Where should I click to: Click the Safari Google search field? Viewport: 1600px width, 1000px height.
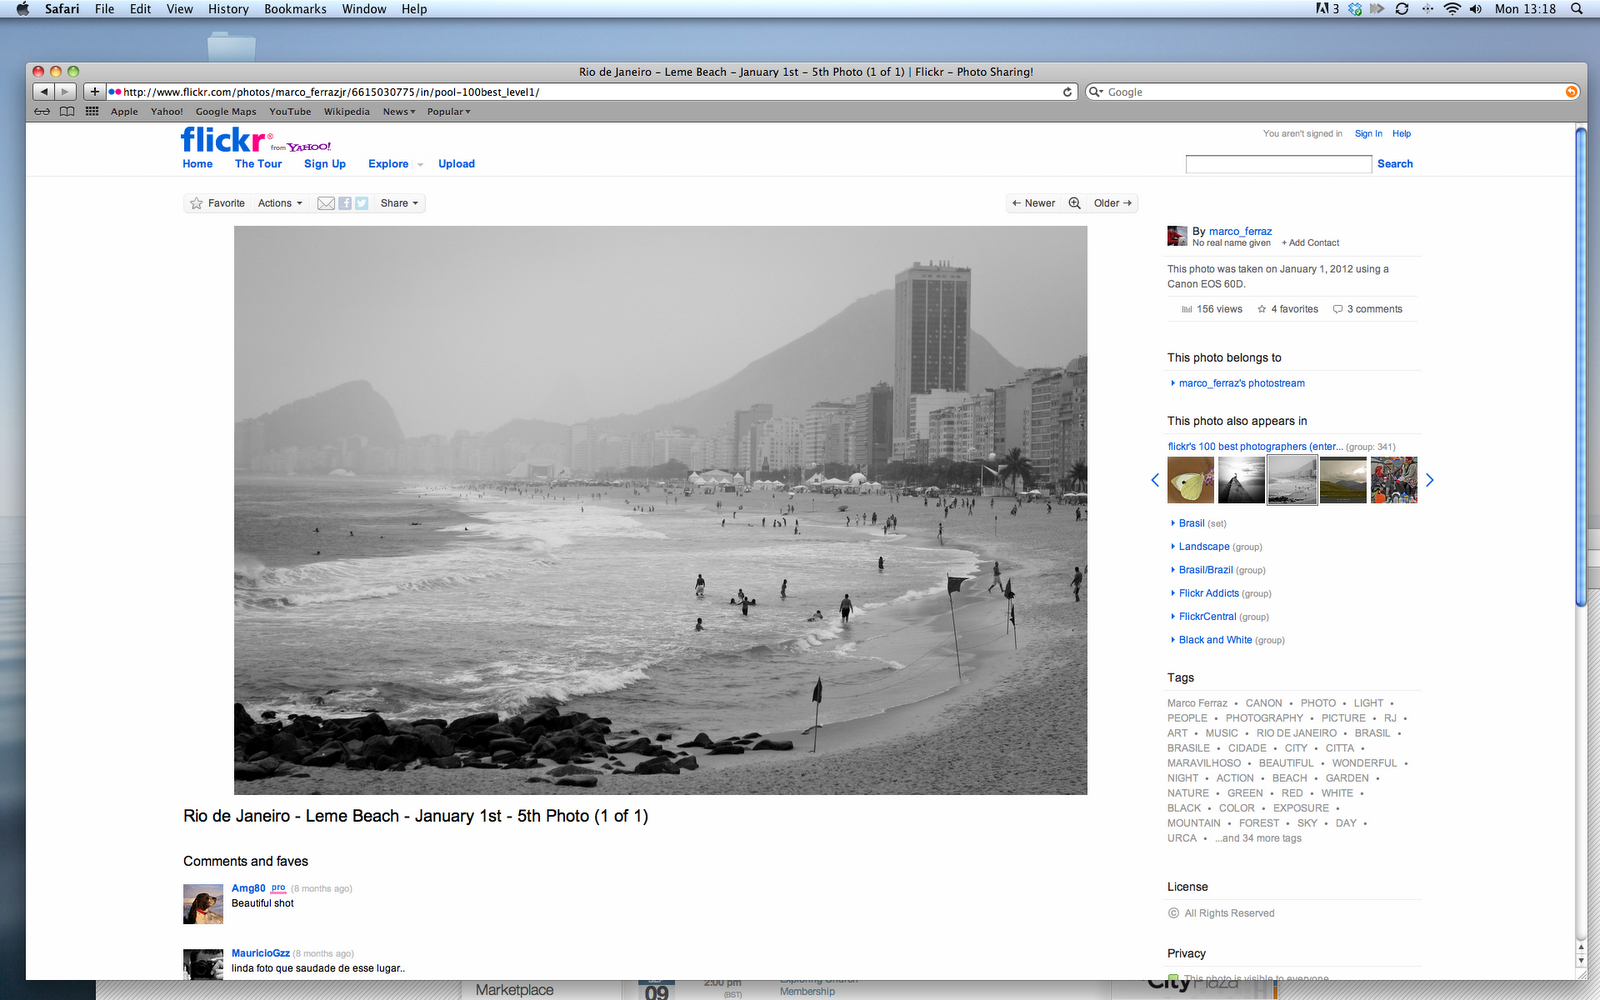(x=1332, y=92)
